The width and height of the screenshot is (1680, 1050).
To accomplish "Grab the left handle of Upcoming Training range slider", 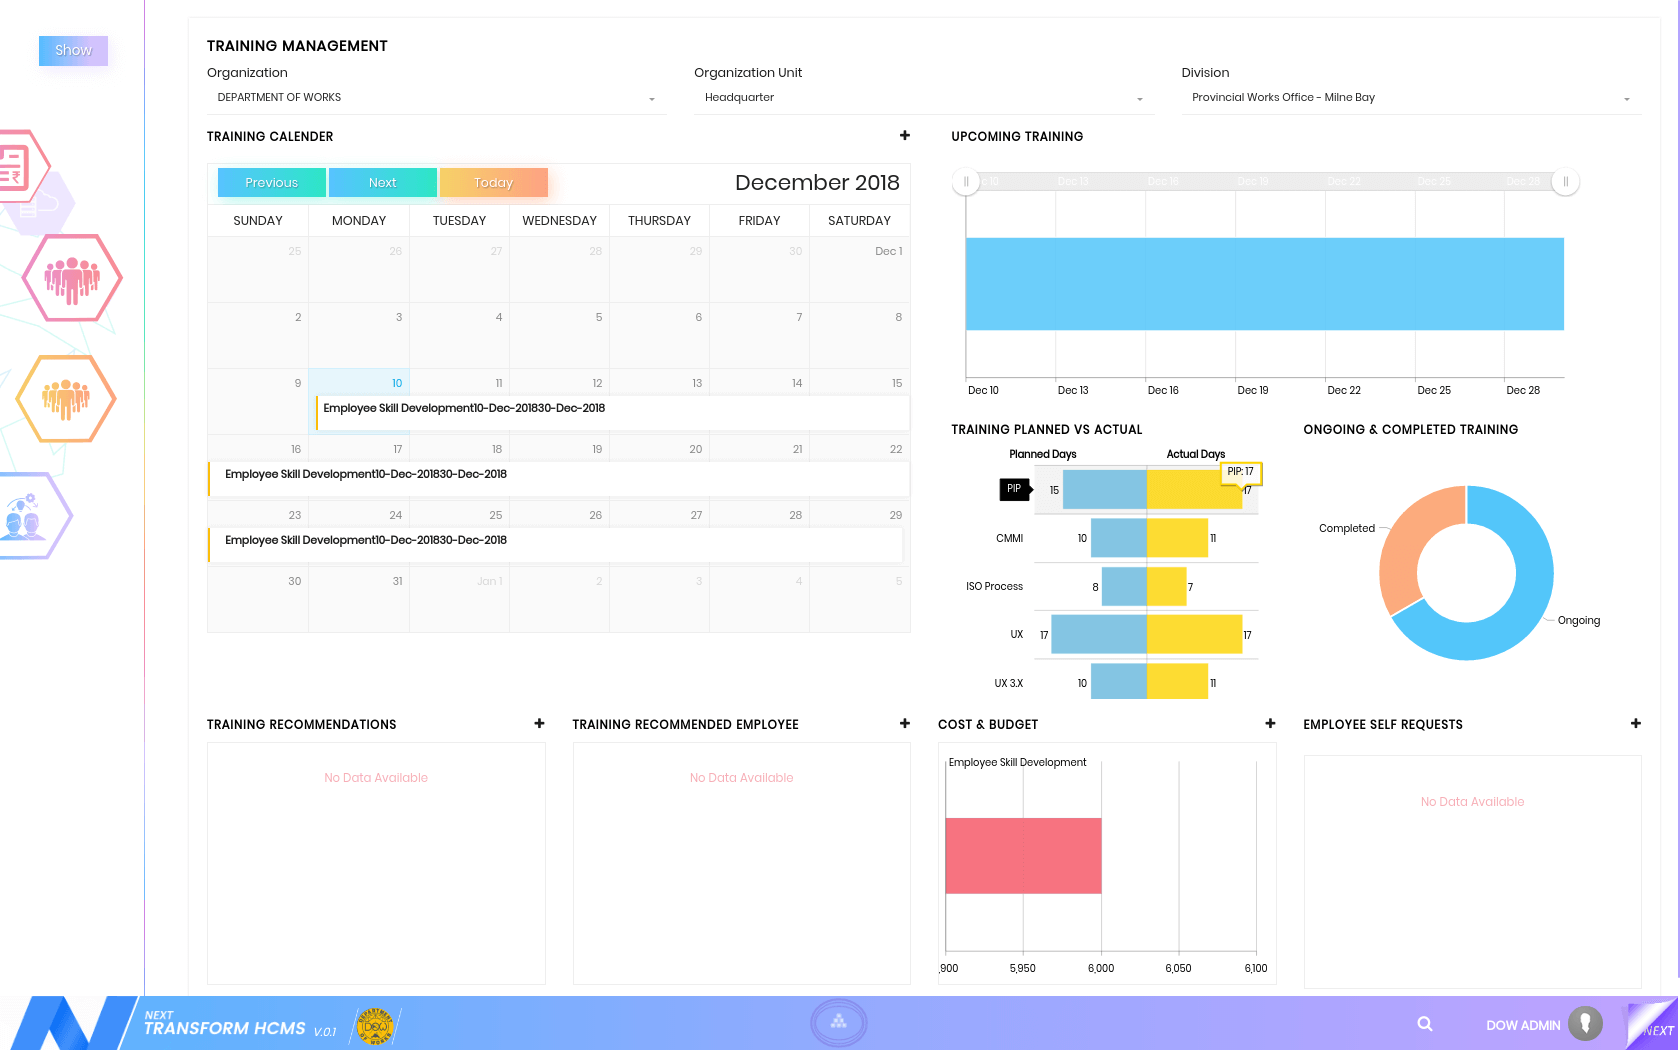I will coord(966,182).
